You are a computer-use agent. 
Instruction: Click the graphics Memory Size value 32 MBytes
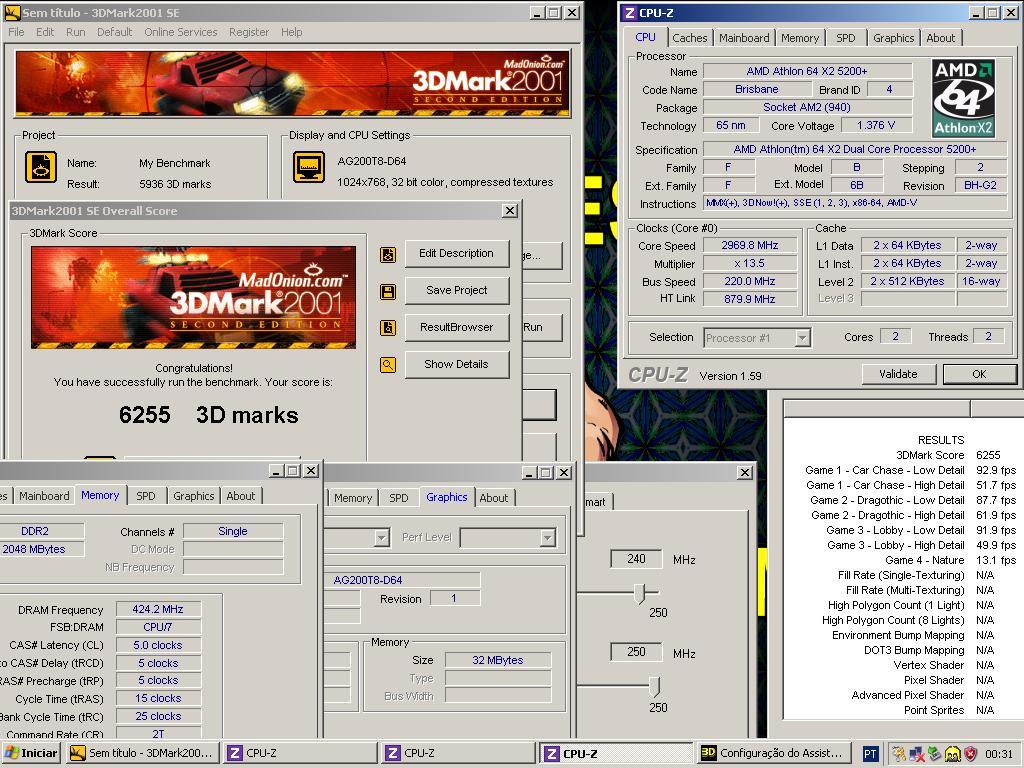[498, 660]
